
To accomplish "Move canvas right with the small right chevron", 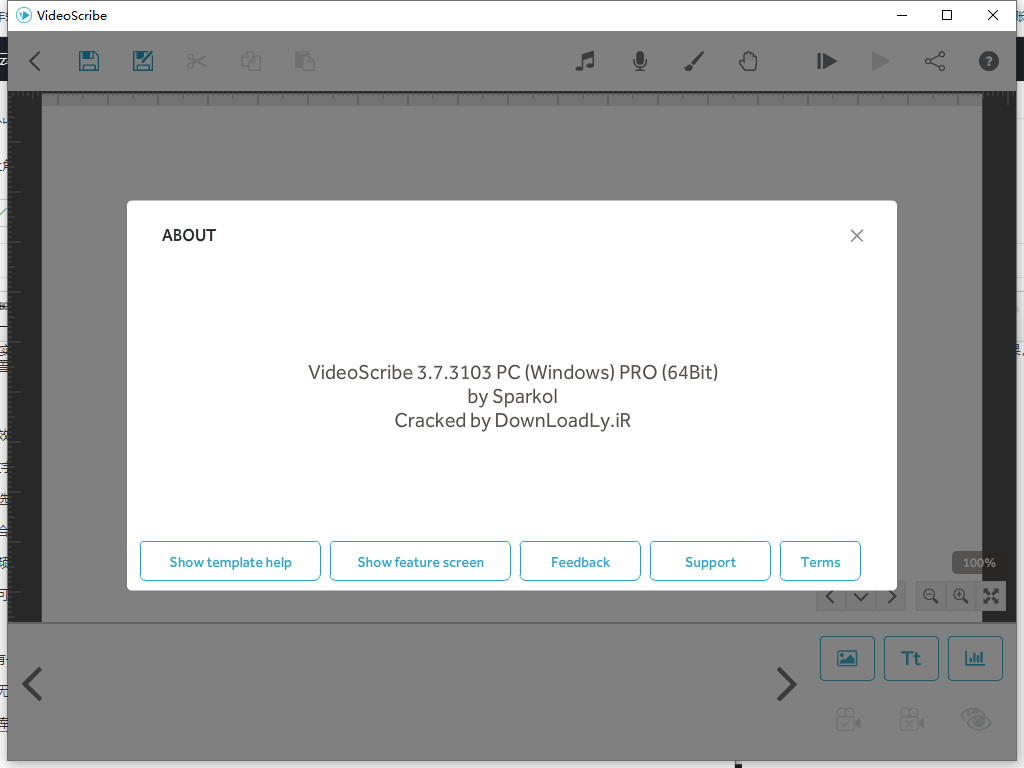I will (x=891, y=597).
